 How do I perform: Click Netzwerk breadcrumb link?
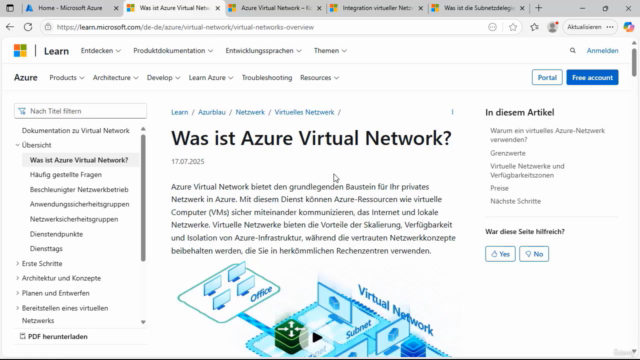[250, 112]
